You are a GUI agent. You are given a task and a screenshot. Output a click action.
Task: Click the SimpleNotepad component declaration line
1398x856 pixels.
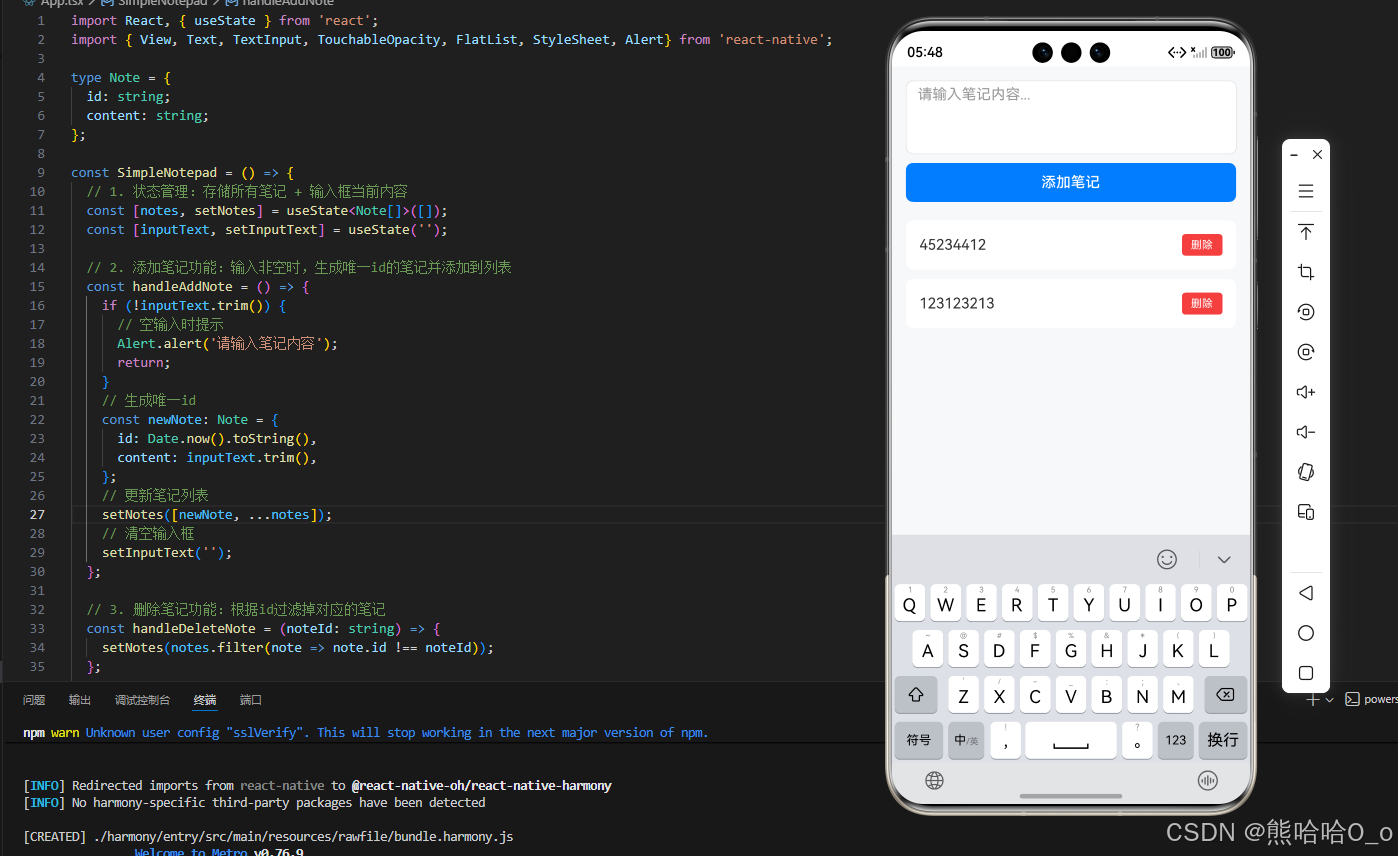coord(182,172)
